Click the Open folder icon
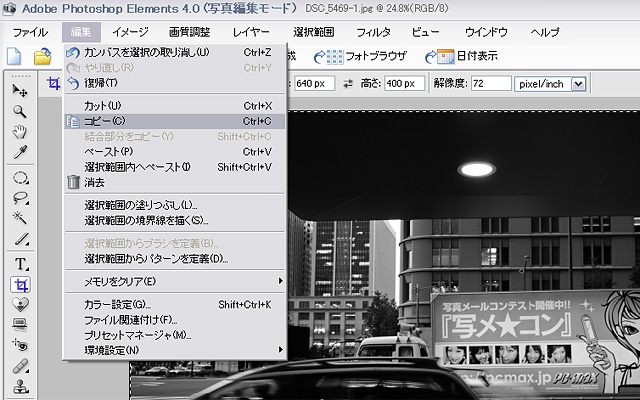The image size is (640, 400). 42,57
